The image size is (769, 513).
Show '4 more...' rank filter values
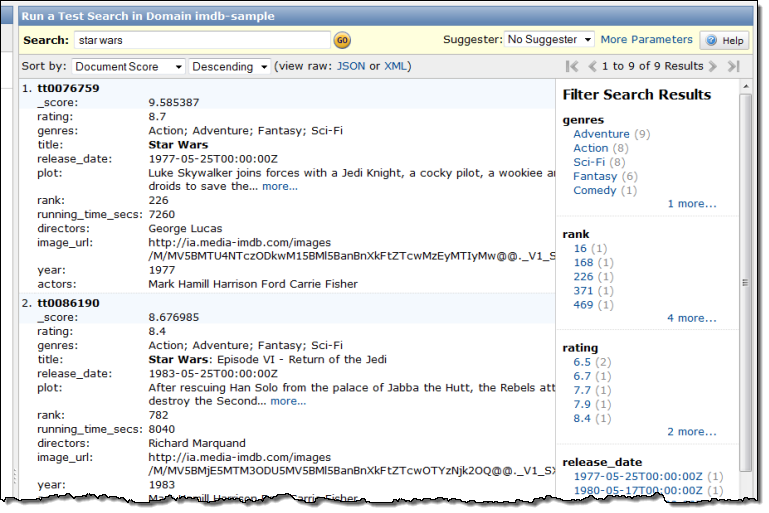692,318
